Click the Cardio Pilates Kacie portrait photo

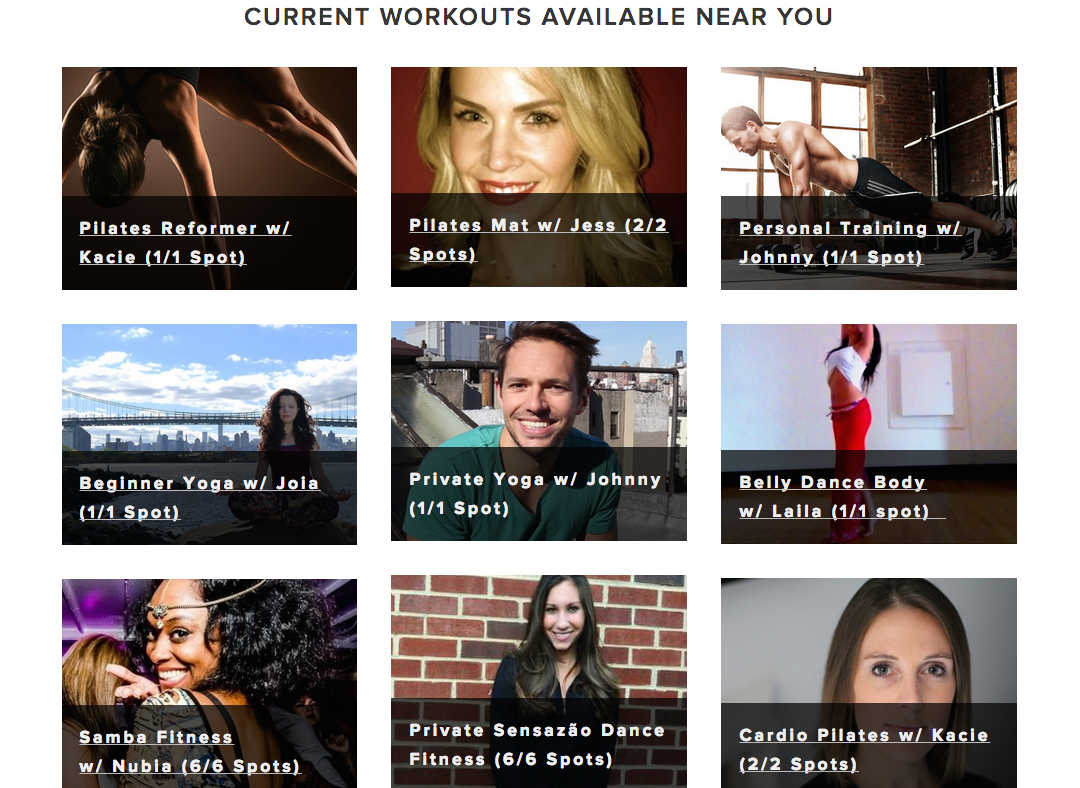point(869,641)
